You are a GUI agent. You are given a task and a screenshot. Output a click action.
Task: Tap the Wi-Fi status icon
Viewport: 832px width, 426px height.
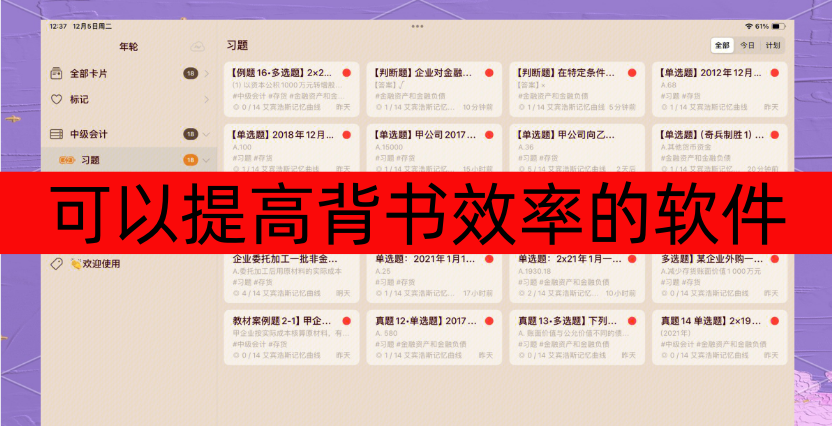click(749, 26)
